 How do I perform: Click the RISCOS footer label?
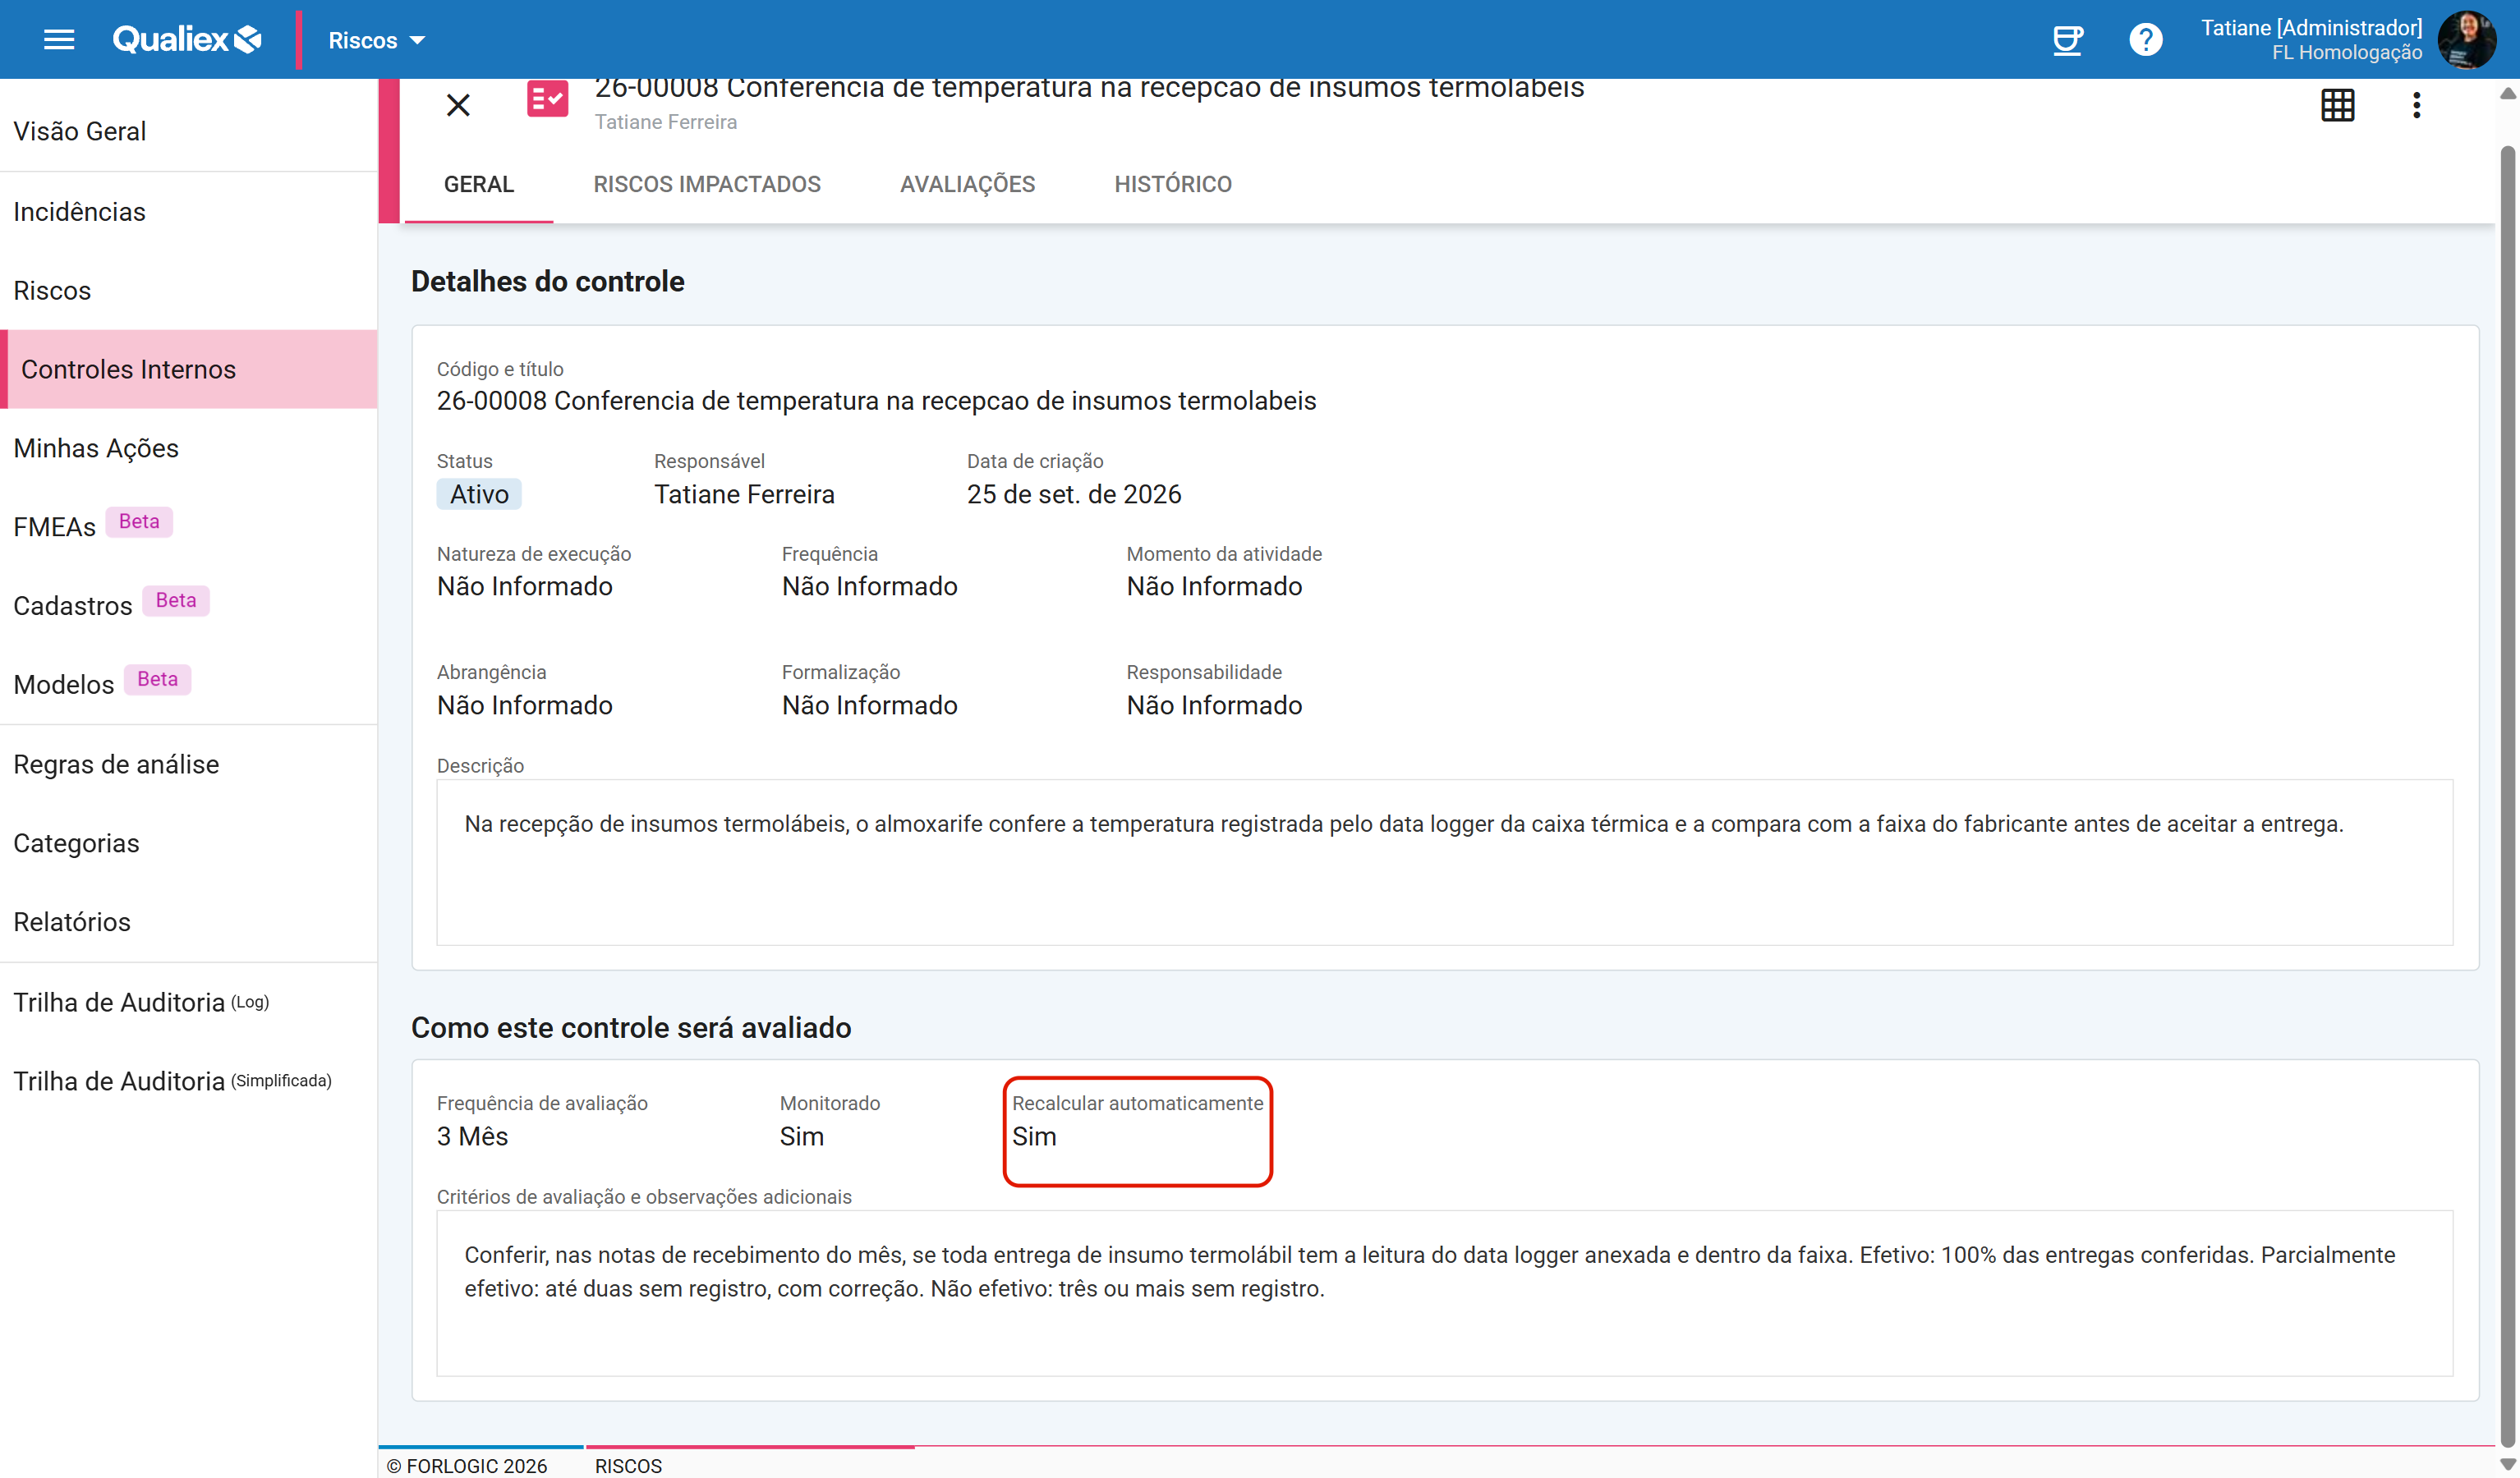point(628,1466)
